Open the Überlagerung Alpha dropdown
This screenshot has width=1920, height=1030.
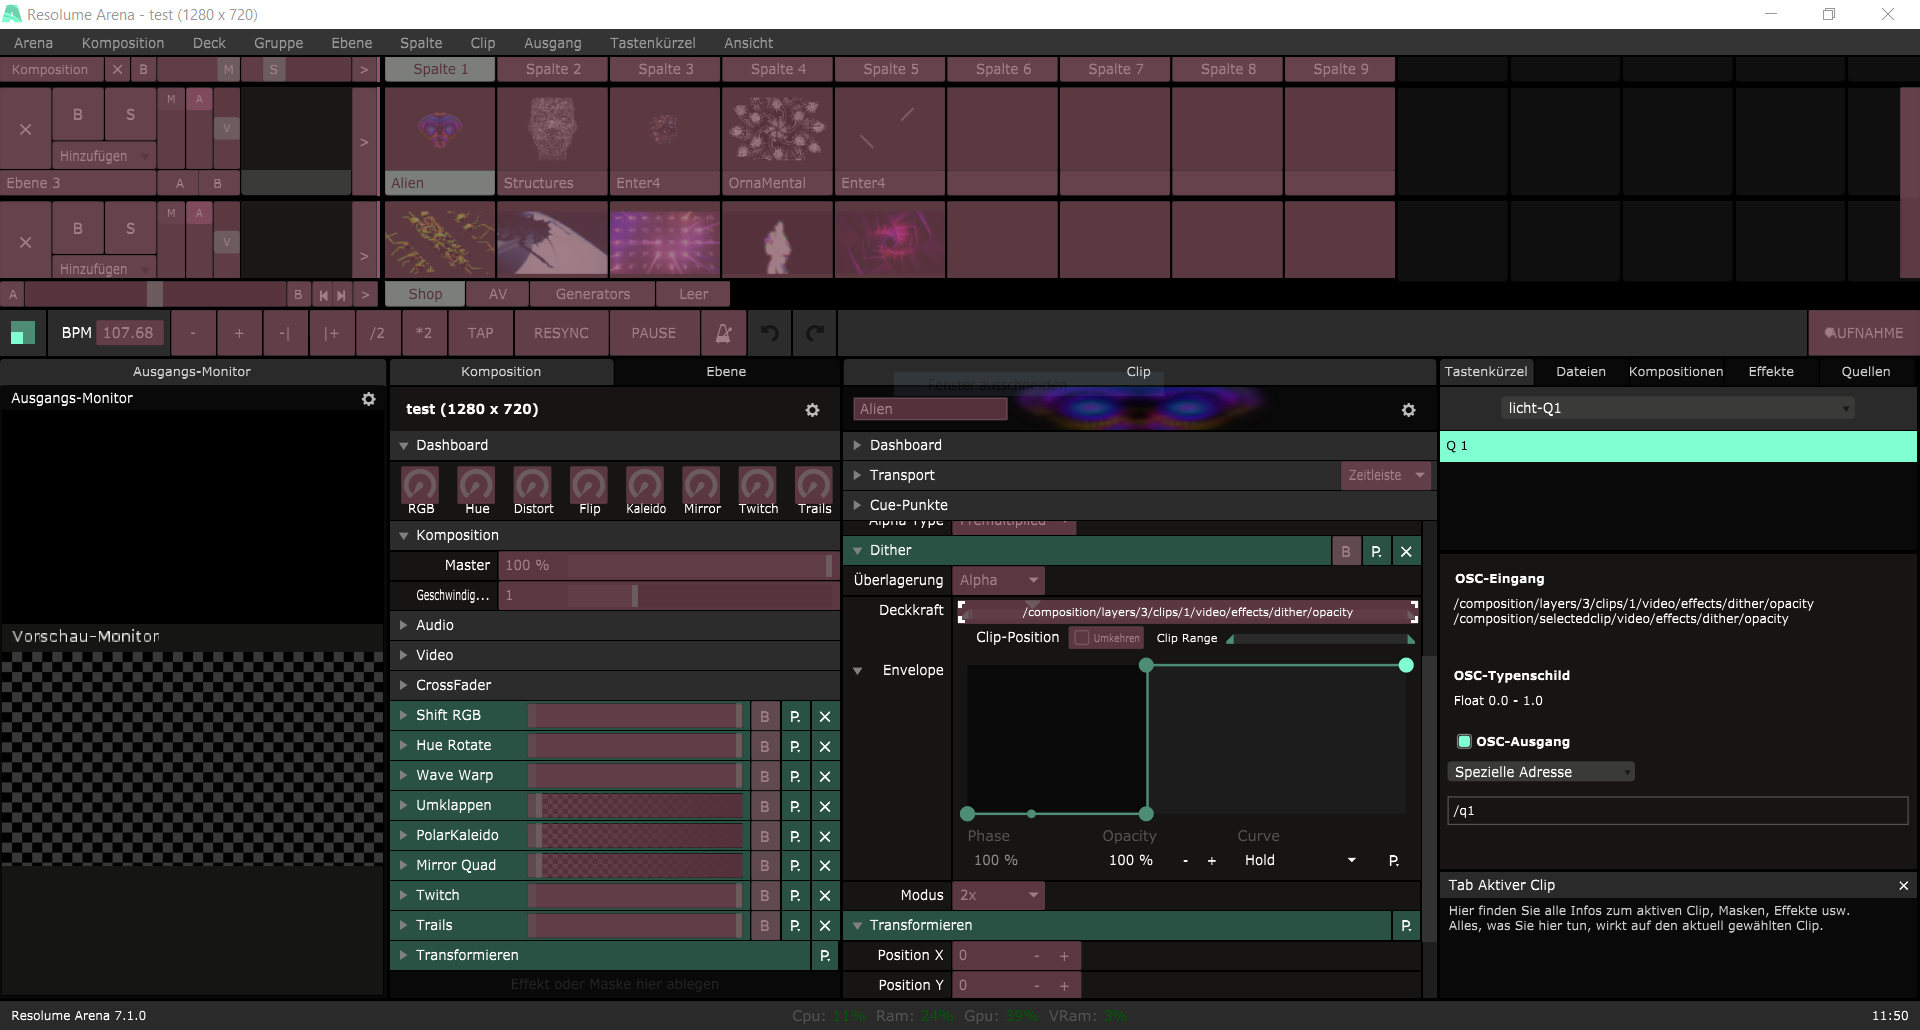pos(999,580)
